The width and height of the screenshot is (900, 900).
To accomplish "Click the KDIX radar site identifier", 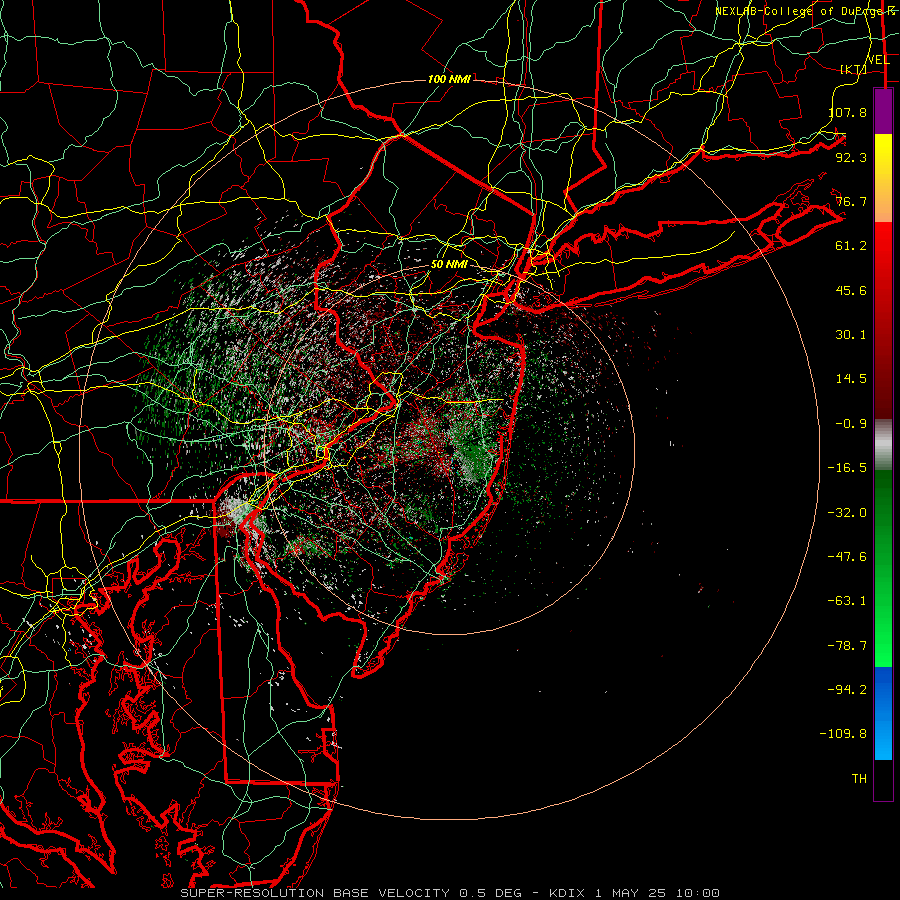I will click(568, 893).
